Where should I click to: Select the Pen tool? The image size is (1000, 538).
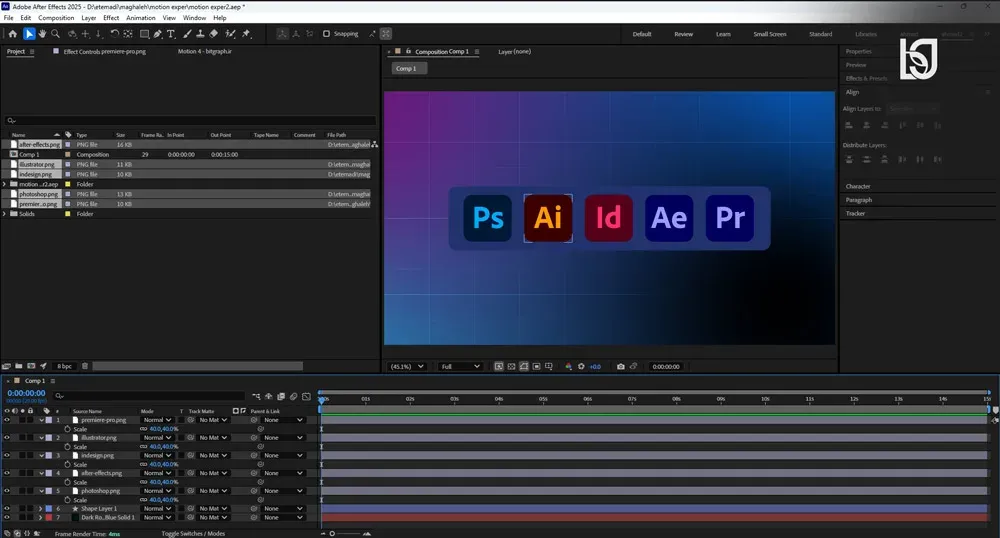[158, 34]
